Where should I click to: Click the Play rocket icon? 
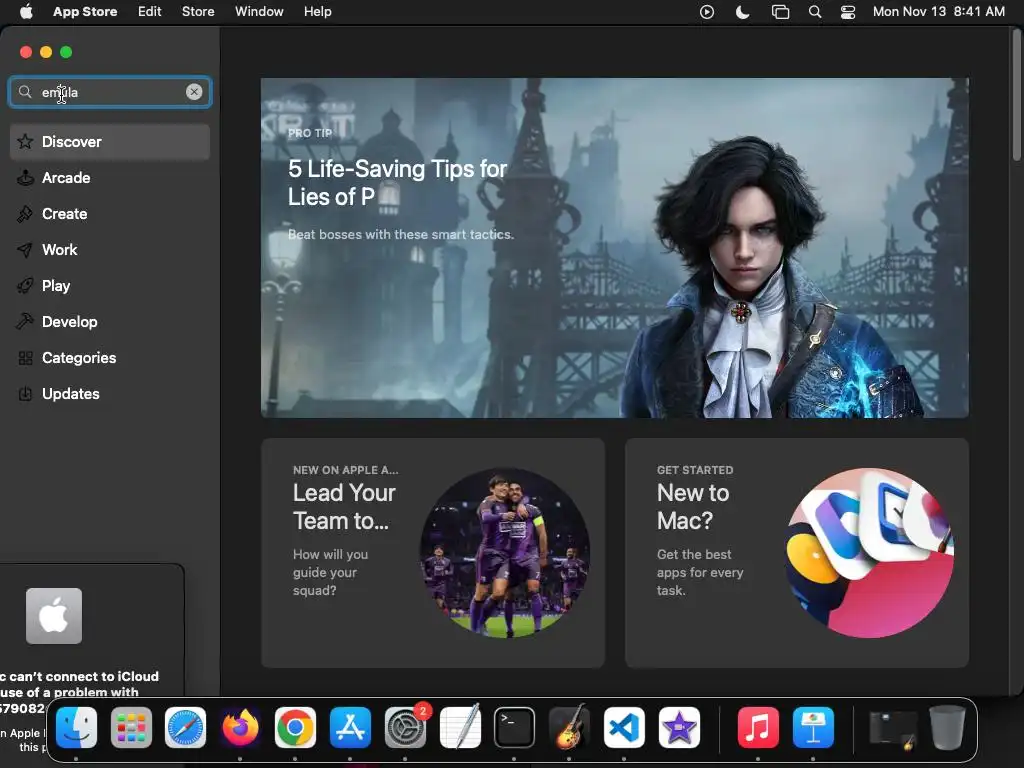click(x=25, y=285)
